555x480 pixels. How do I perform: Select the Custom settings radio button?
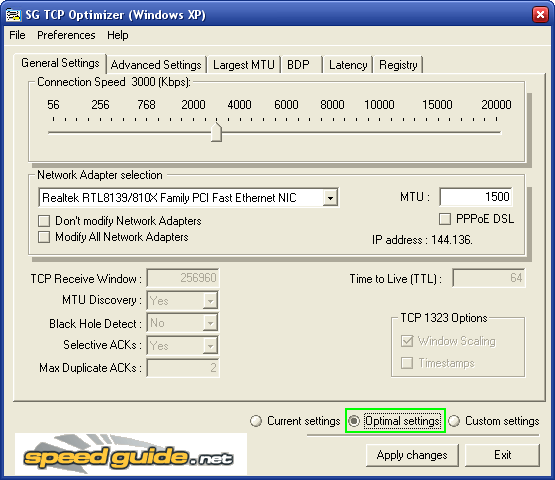[454, 421]
